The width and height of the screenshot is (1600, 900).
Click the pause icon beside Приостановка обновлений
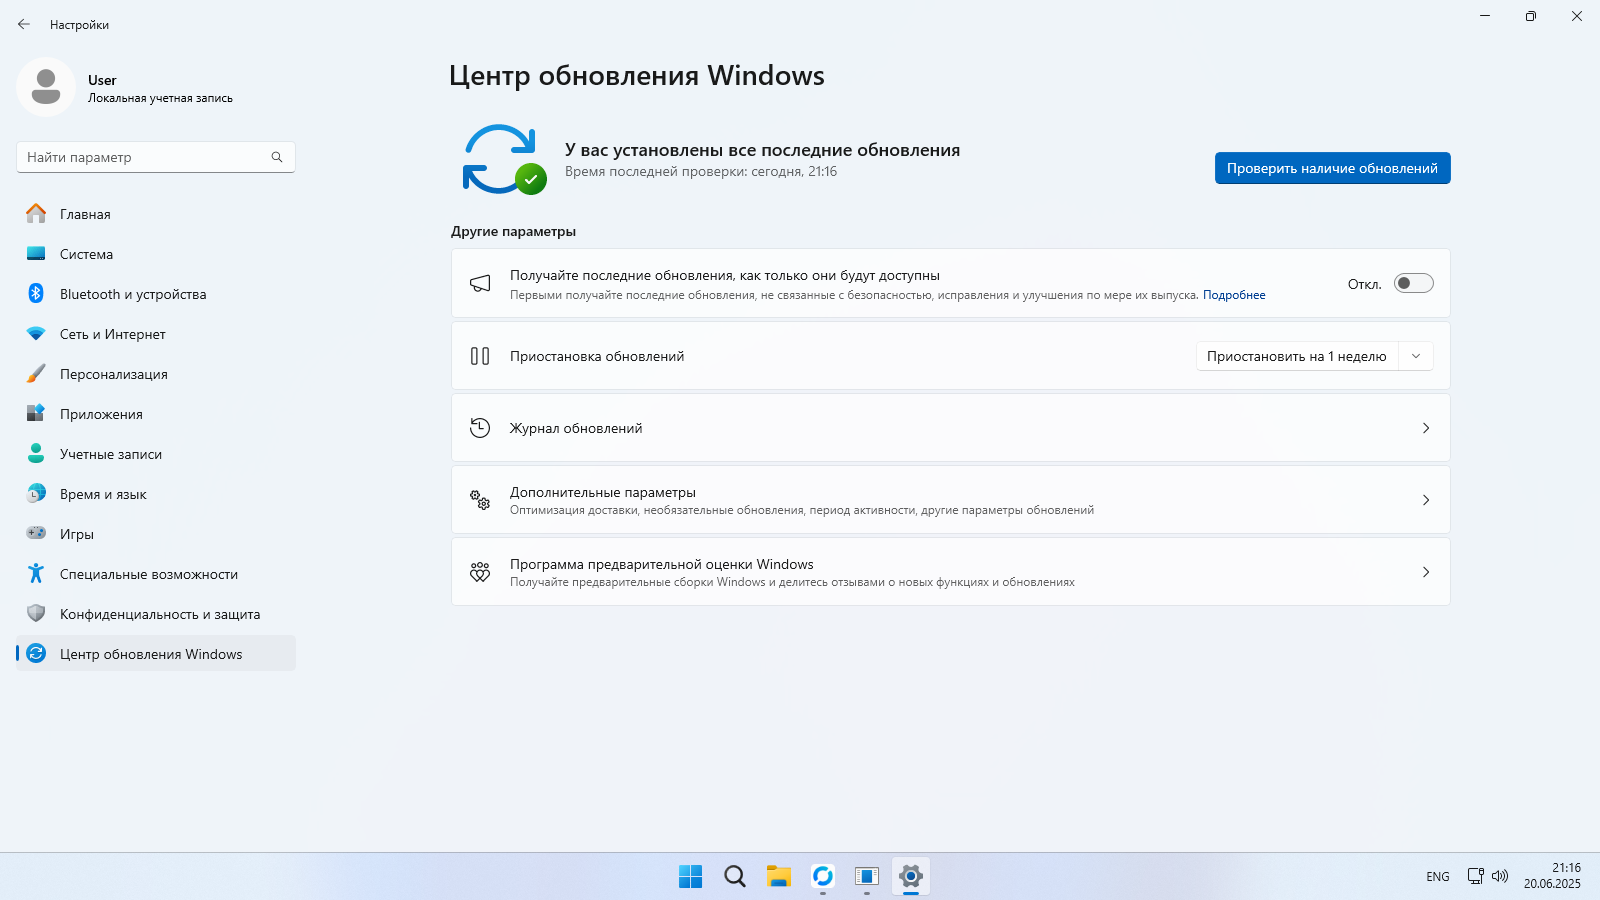[x=480, y=356]
